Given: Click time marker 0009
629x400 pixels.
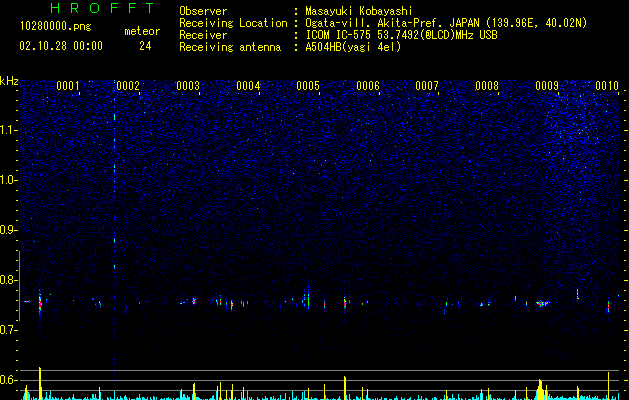Looking at the screenshot, I should point(547,85).
